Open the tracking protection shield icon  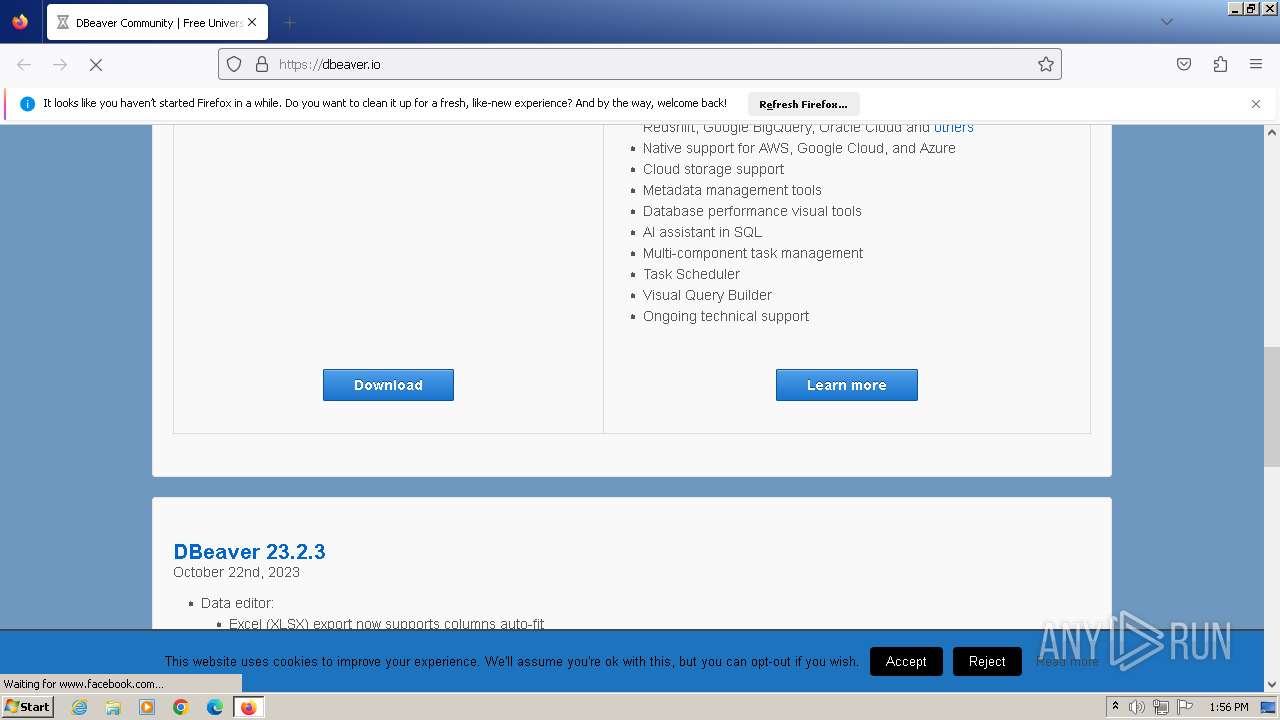[234, 64]
